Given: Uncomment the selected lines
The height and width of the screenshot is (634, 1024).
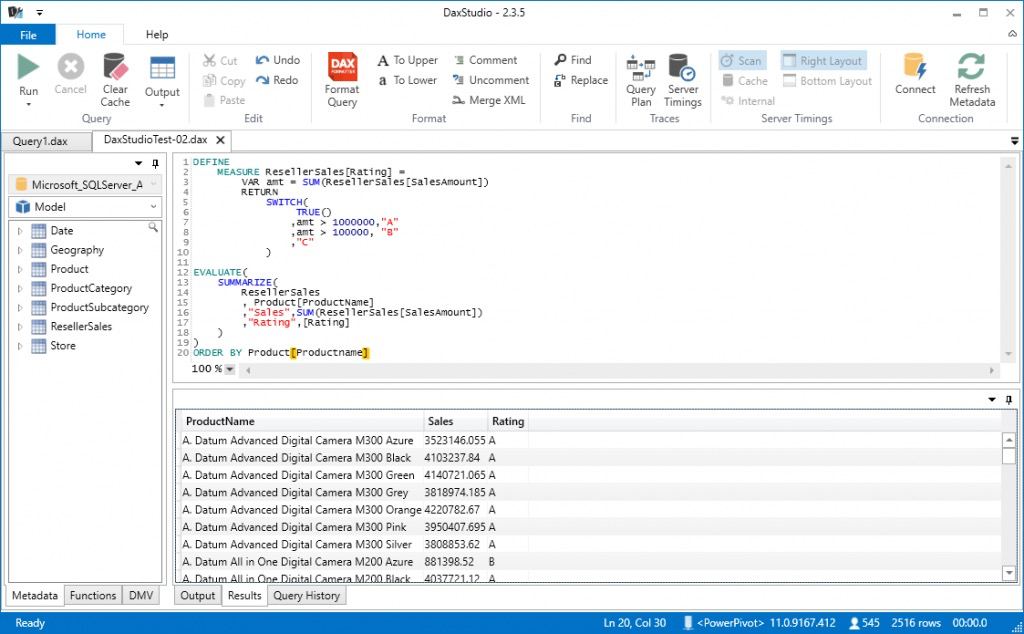Looking at the screenshot, I should 491,80.
